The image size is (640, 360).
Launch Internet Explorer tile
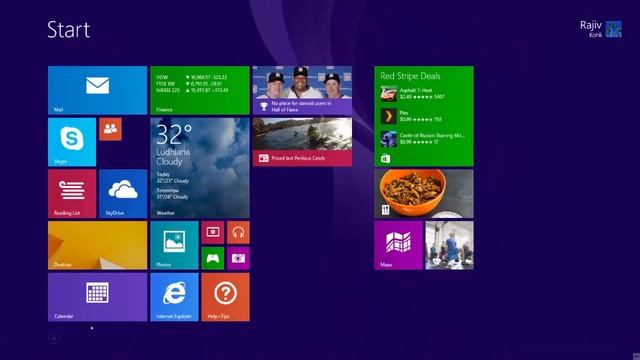point(174,297)
